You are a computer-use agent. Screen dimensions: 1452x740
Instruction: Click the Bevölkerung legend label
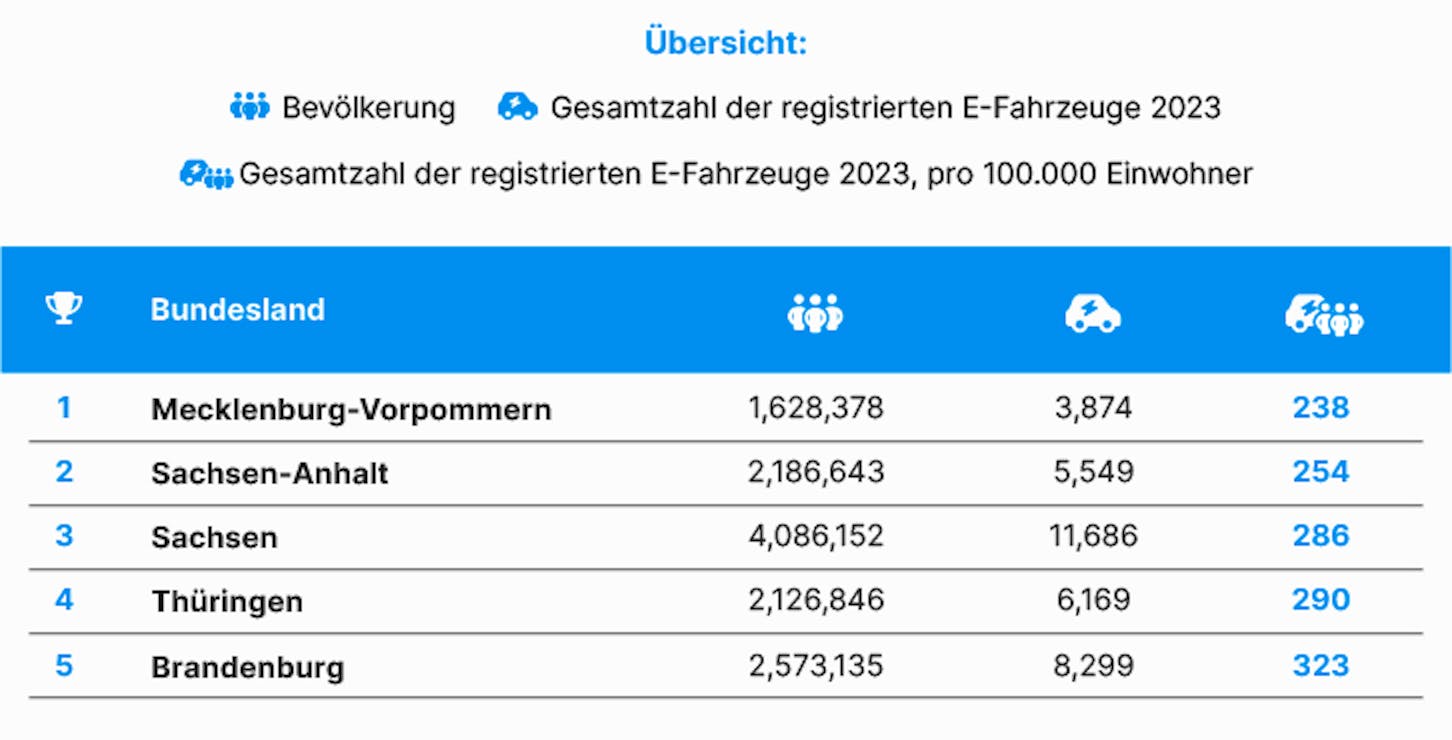pos(369,107)
